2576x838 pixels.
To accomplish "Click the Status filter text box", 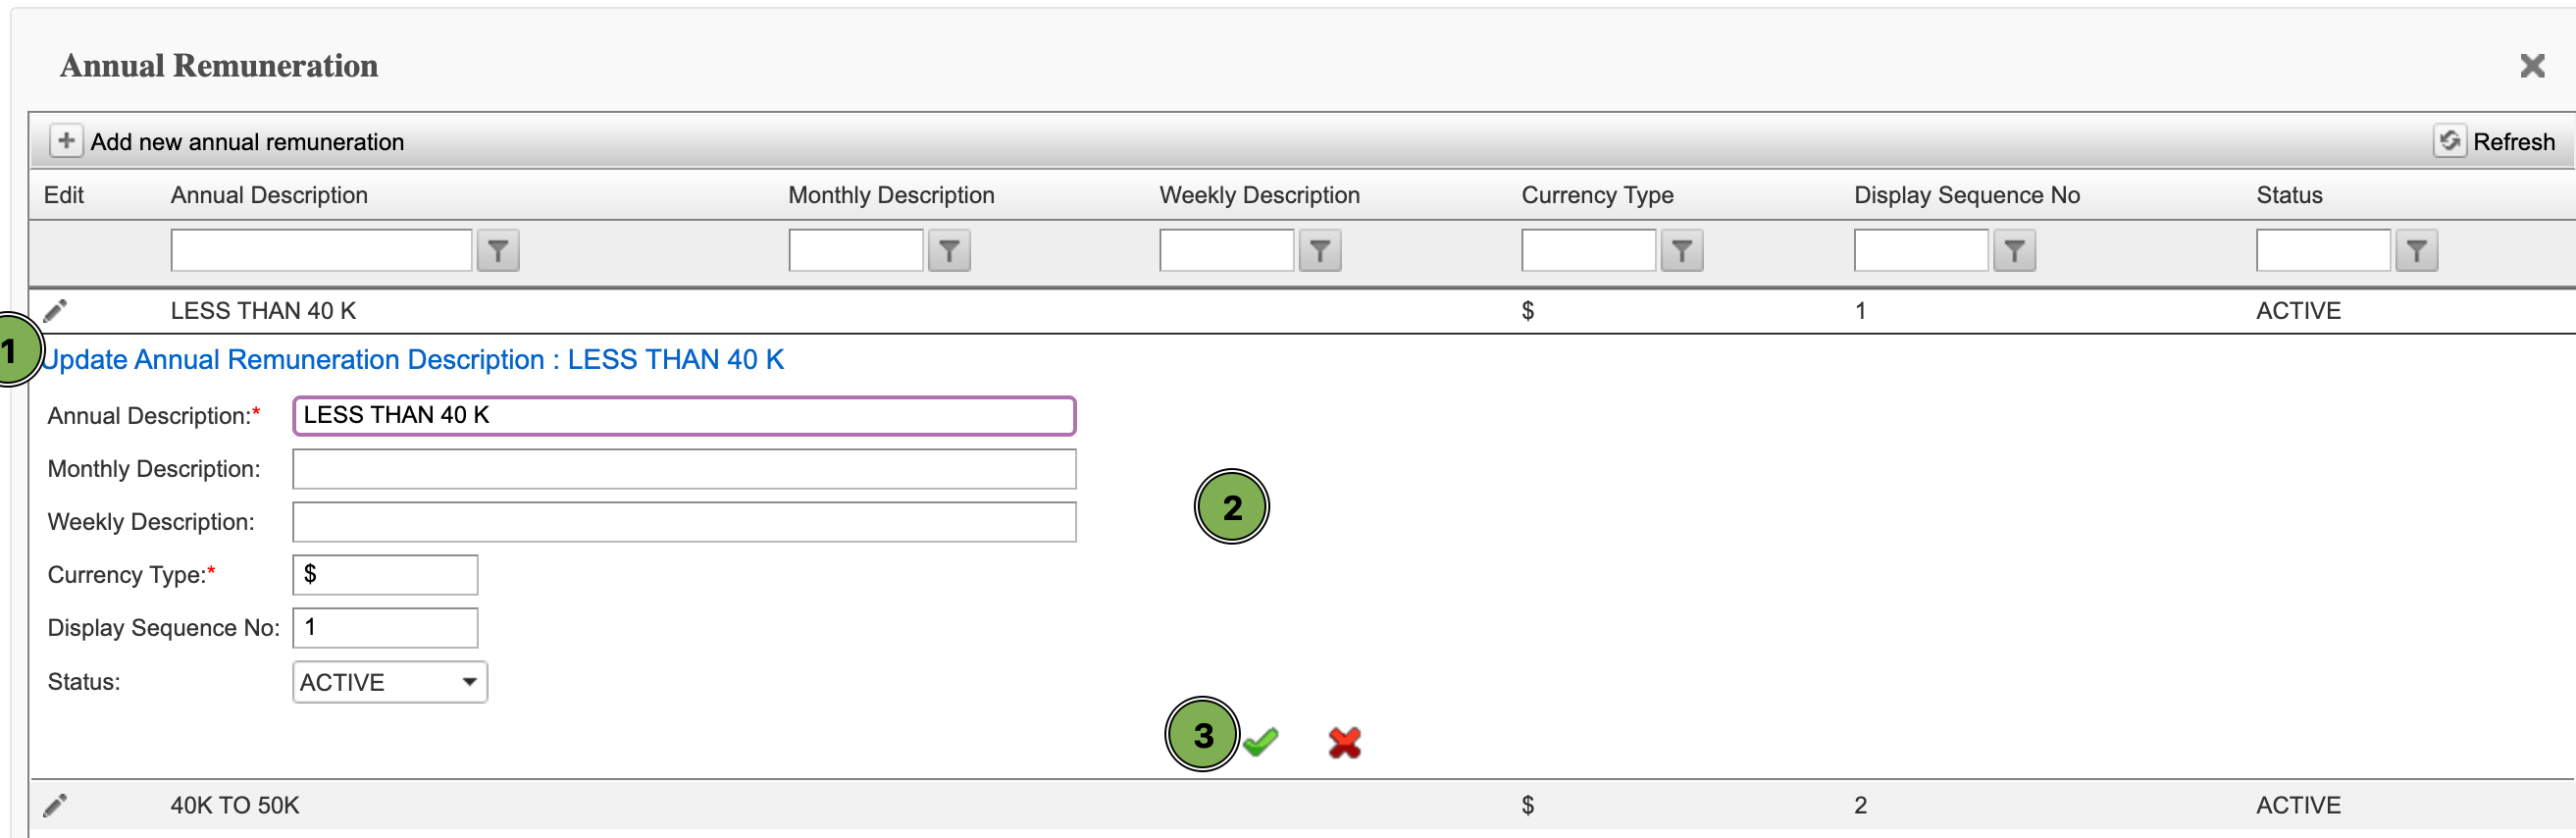I will pos(2323,251).
